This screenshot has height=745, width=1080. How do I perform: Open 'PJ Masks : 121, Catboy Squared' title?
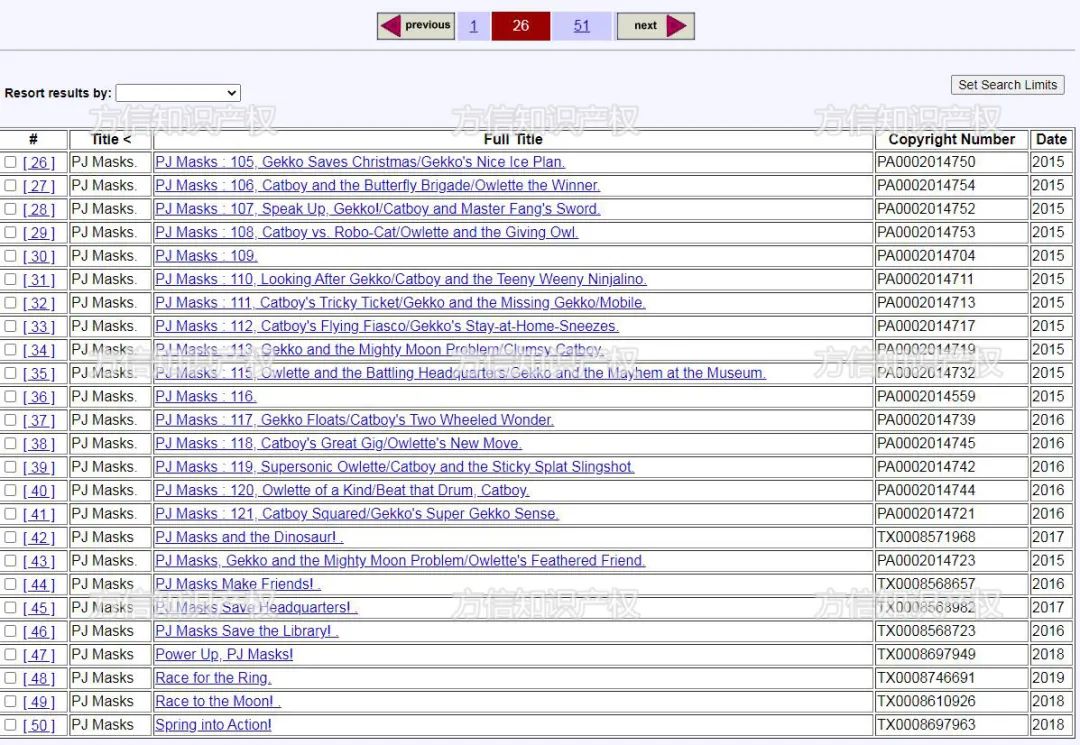(x=357, y=513)
